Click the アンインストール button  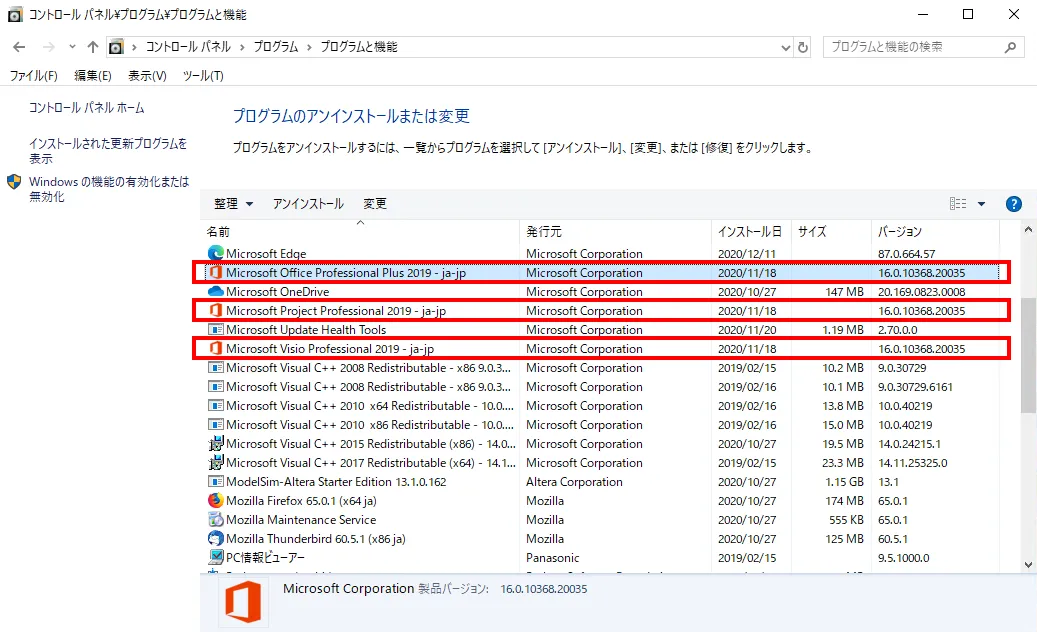pyautogui.click(x=308, y=204)
